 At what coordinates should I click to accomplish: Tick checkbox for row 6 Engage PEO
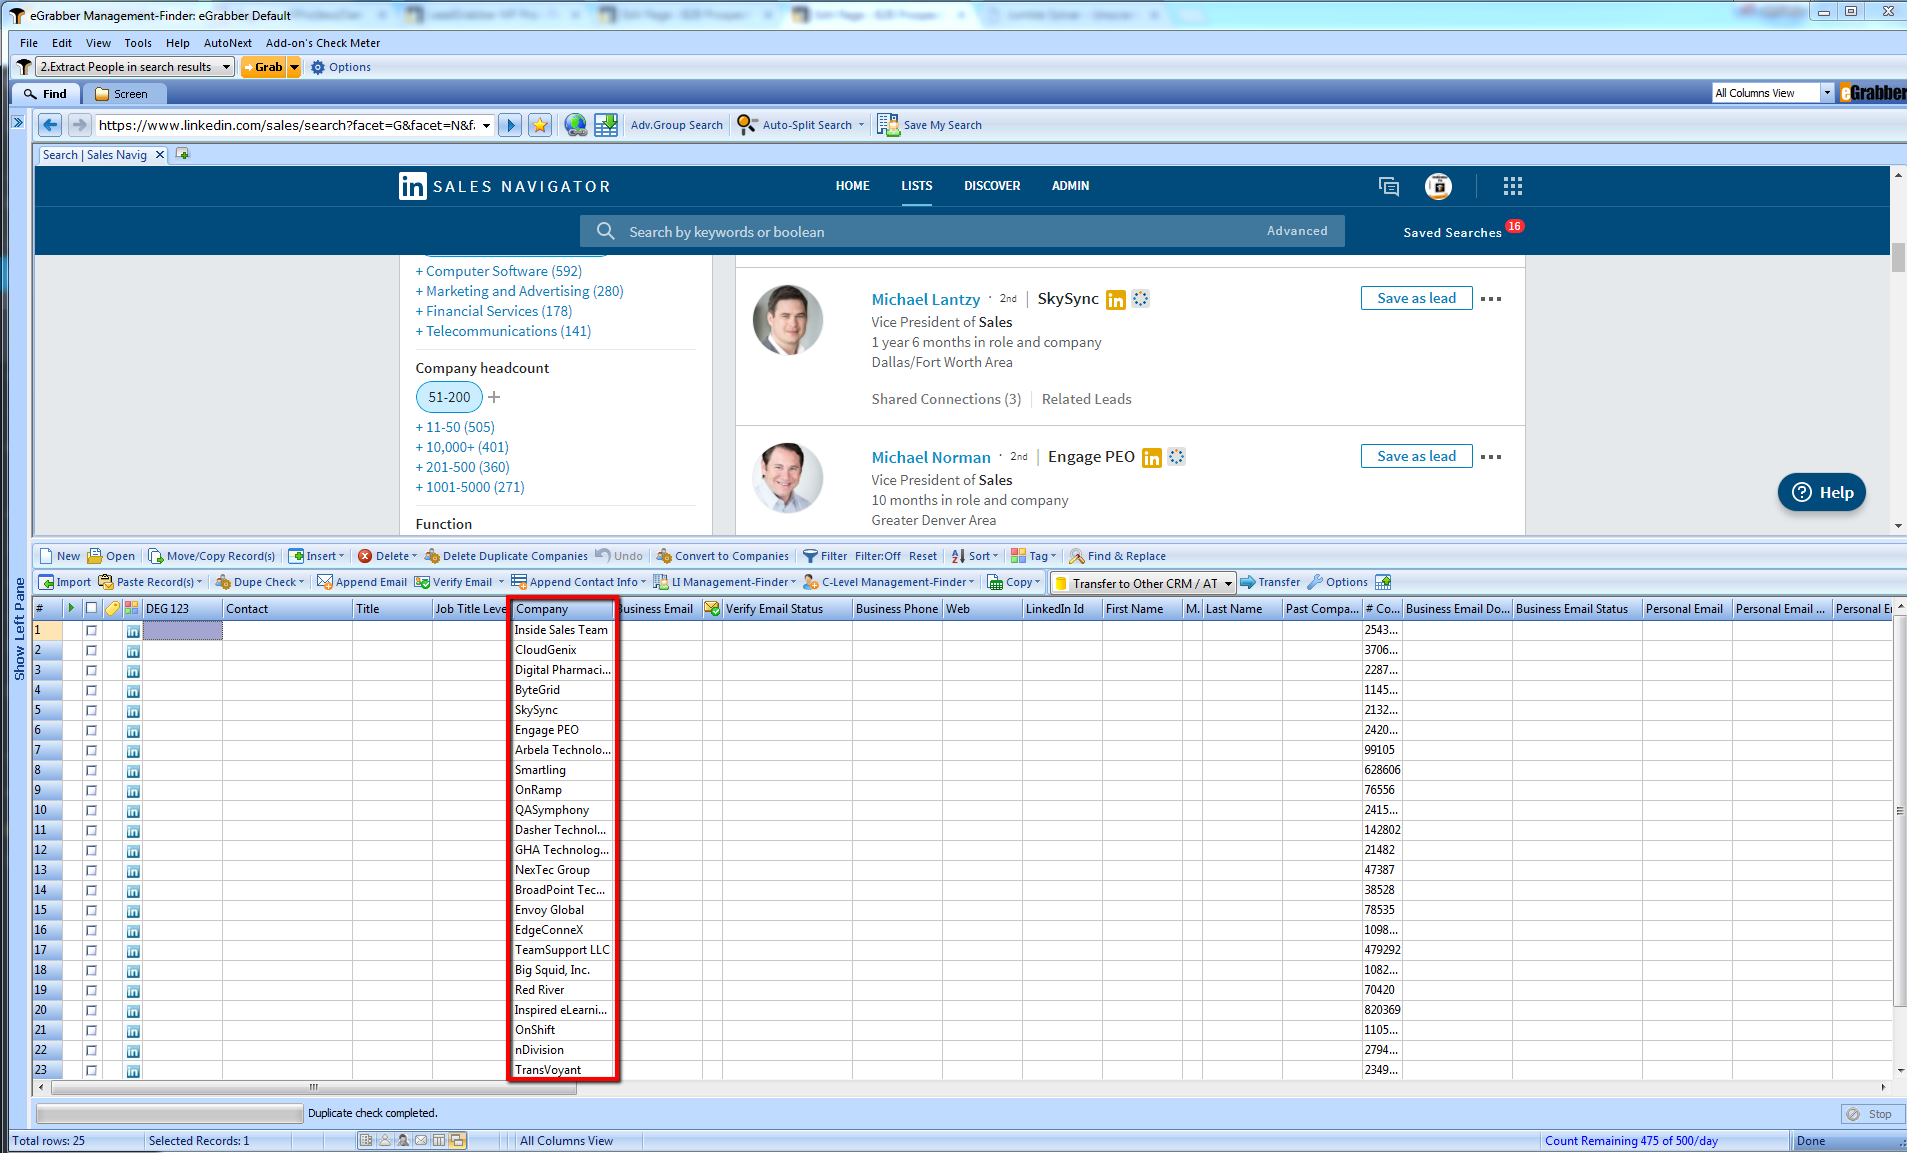pos(91,730)
